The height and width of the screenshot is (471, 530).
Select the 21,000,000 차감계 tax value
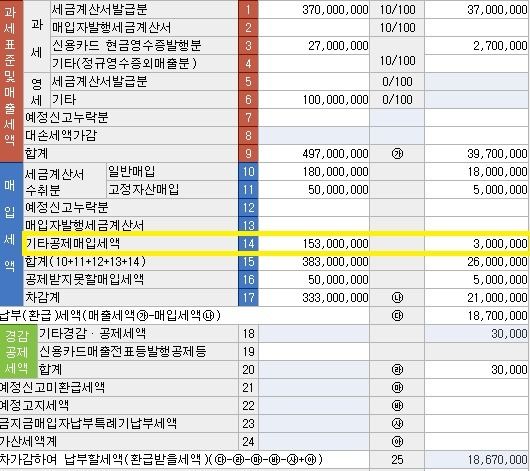tap(477, 297)
